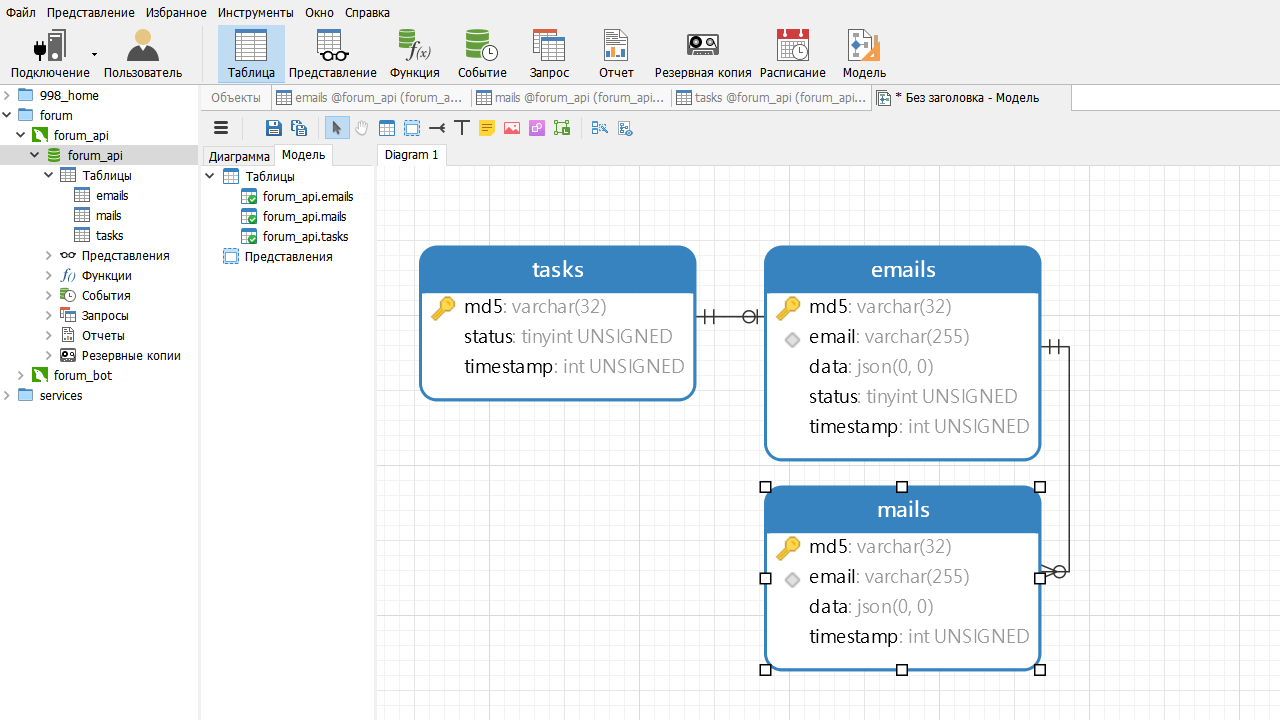The height and width of the screenshot is (720, 1280).
Task: Expand the Резервные копии tree node
Action: pyautogui.click(x=49, y=355)
